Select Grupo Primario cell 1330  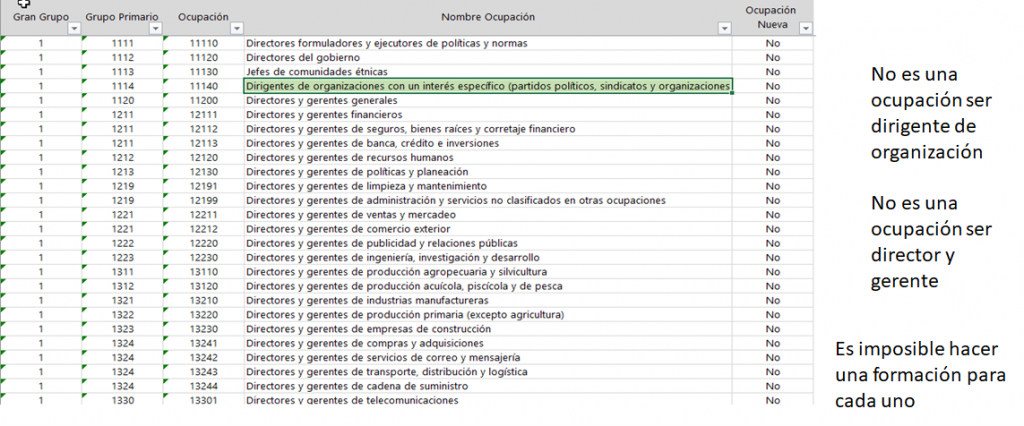[x=122, y=400]
